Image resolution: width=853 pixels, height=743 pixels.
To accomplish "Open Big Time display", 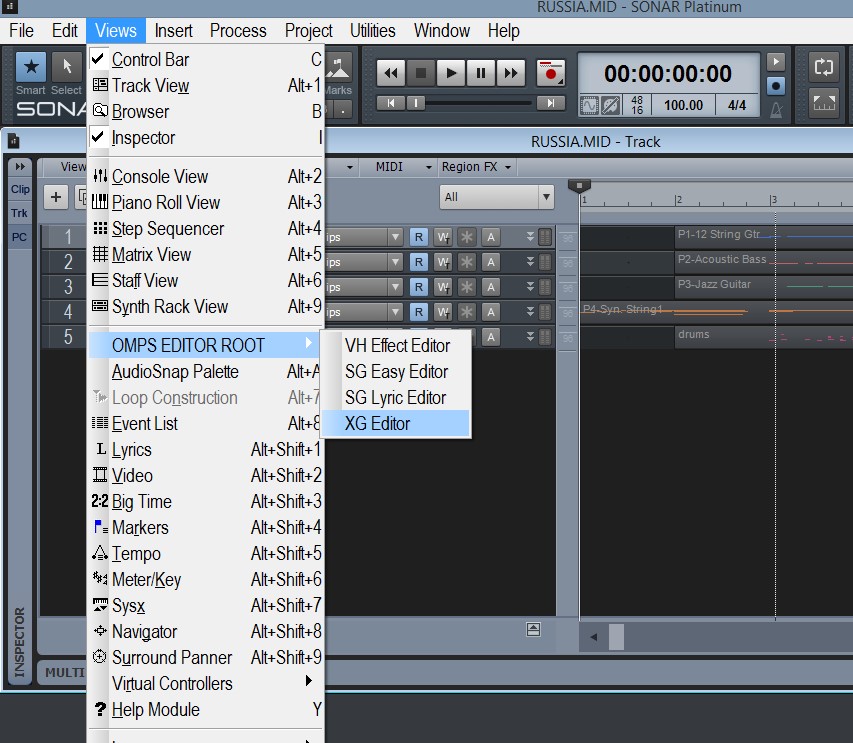I will coord(206,501).
